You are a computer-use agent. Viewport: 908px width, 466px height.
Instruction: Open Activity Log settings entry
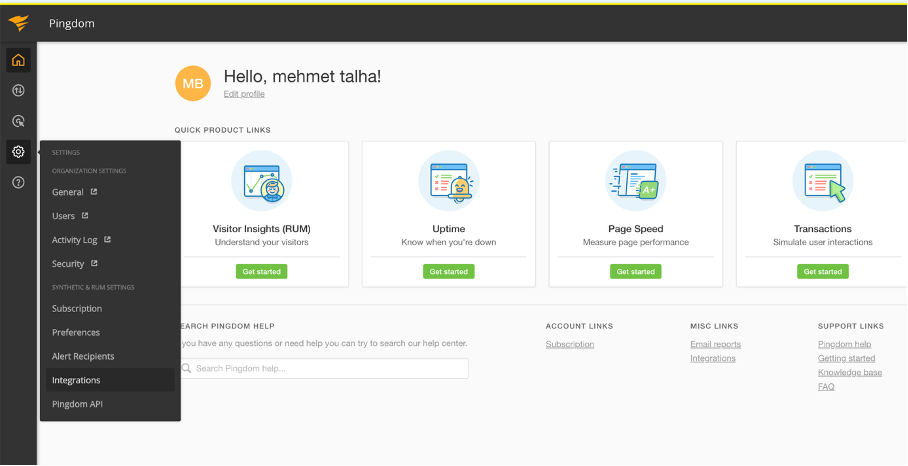(75, 240)
